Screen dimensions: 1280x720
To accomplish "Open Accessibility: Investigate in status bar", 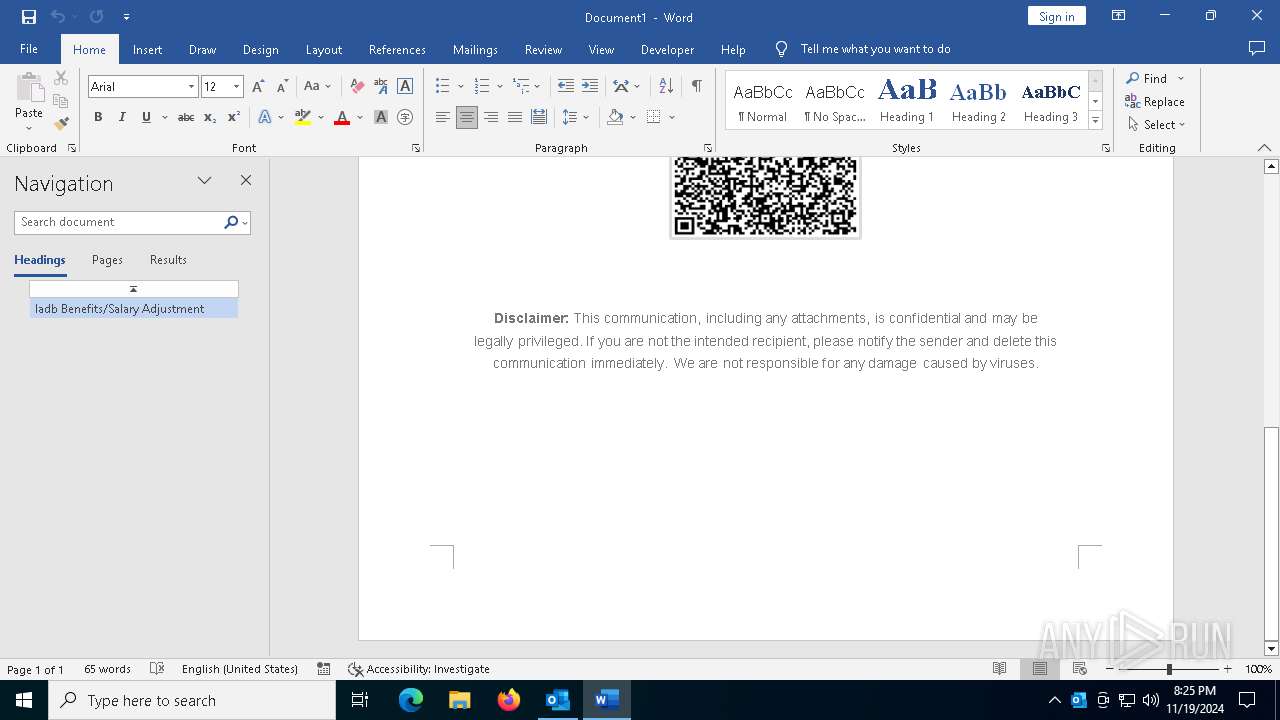I will [x=419, y=669].
